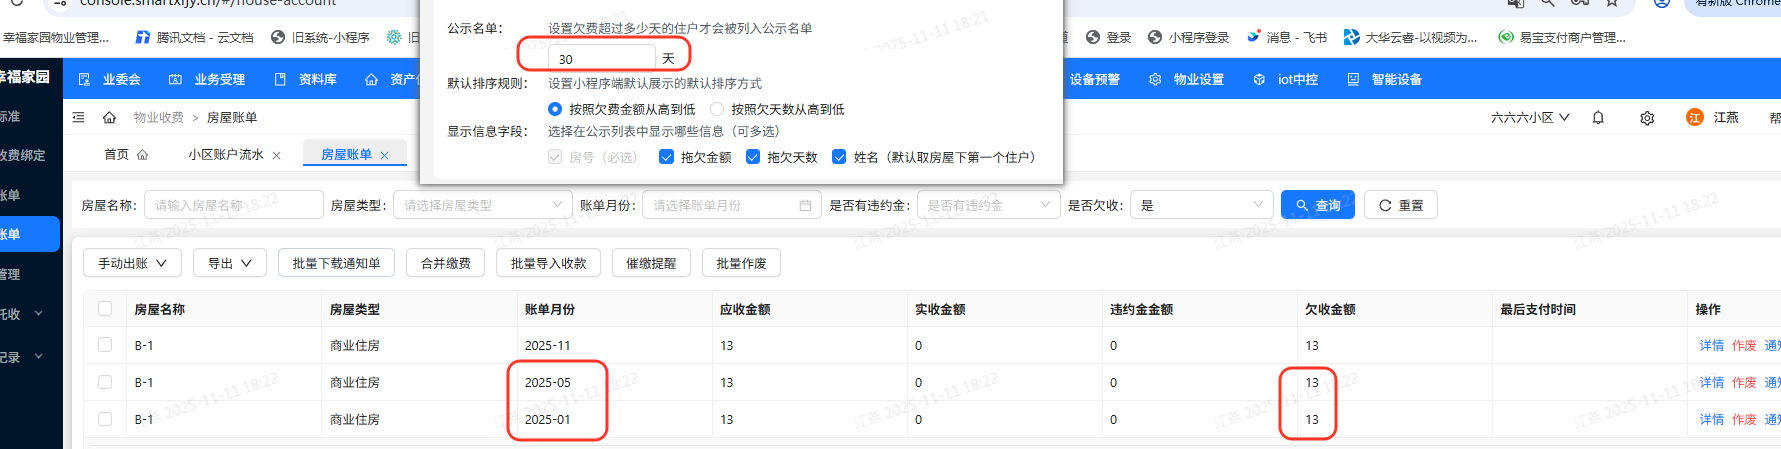This screenshot has width=1781, height=449.
Task: Click the notification bell icon
Action: [x=1598, y=118]
